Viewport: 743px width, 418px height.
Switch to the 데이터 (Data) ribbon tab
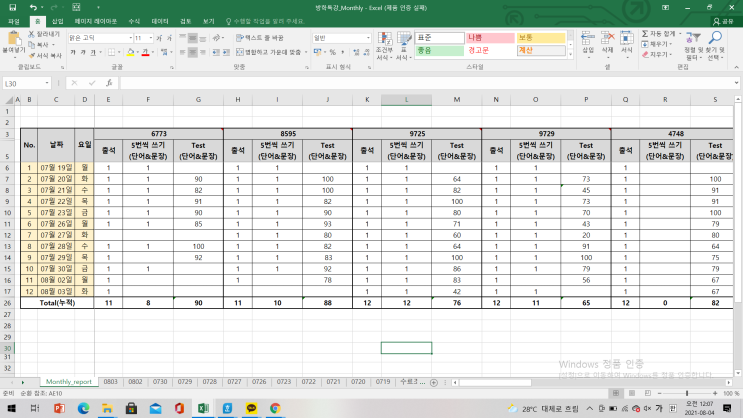point(160,21)
